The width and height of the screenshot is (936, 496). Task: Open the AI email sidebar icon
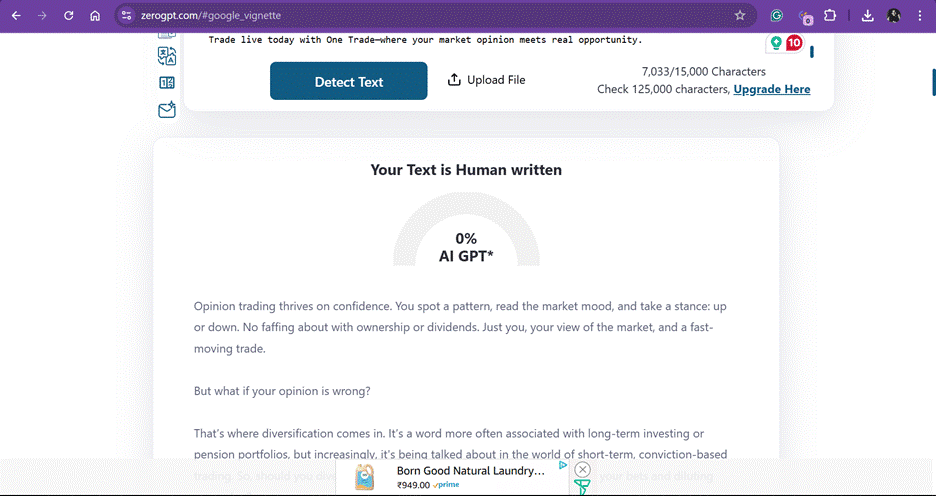click(167, 109)
